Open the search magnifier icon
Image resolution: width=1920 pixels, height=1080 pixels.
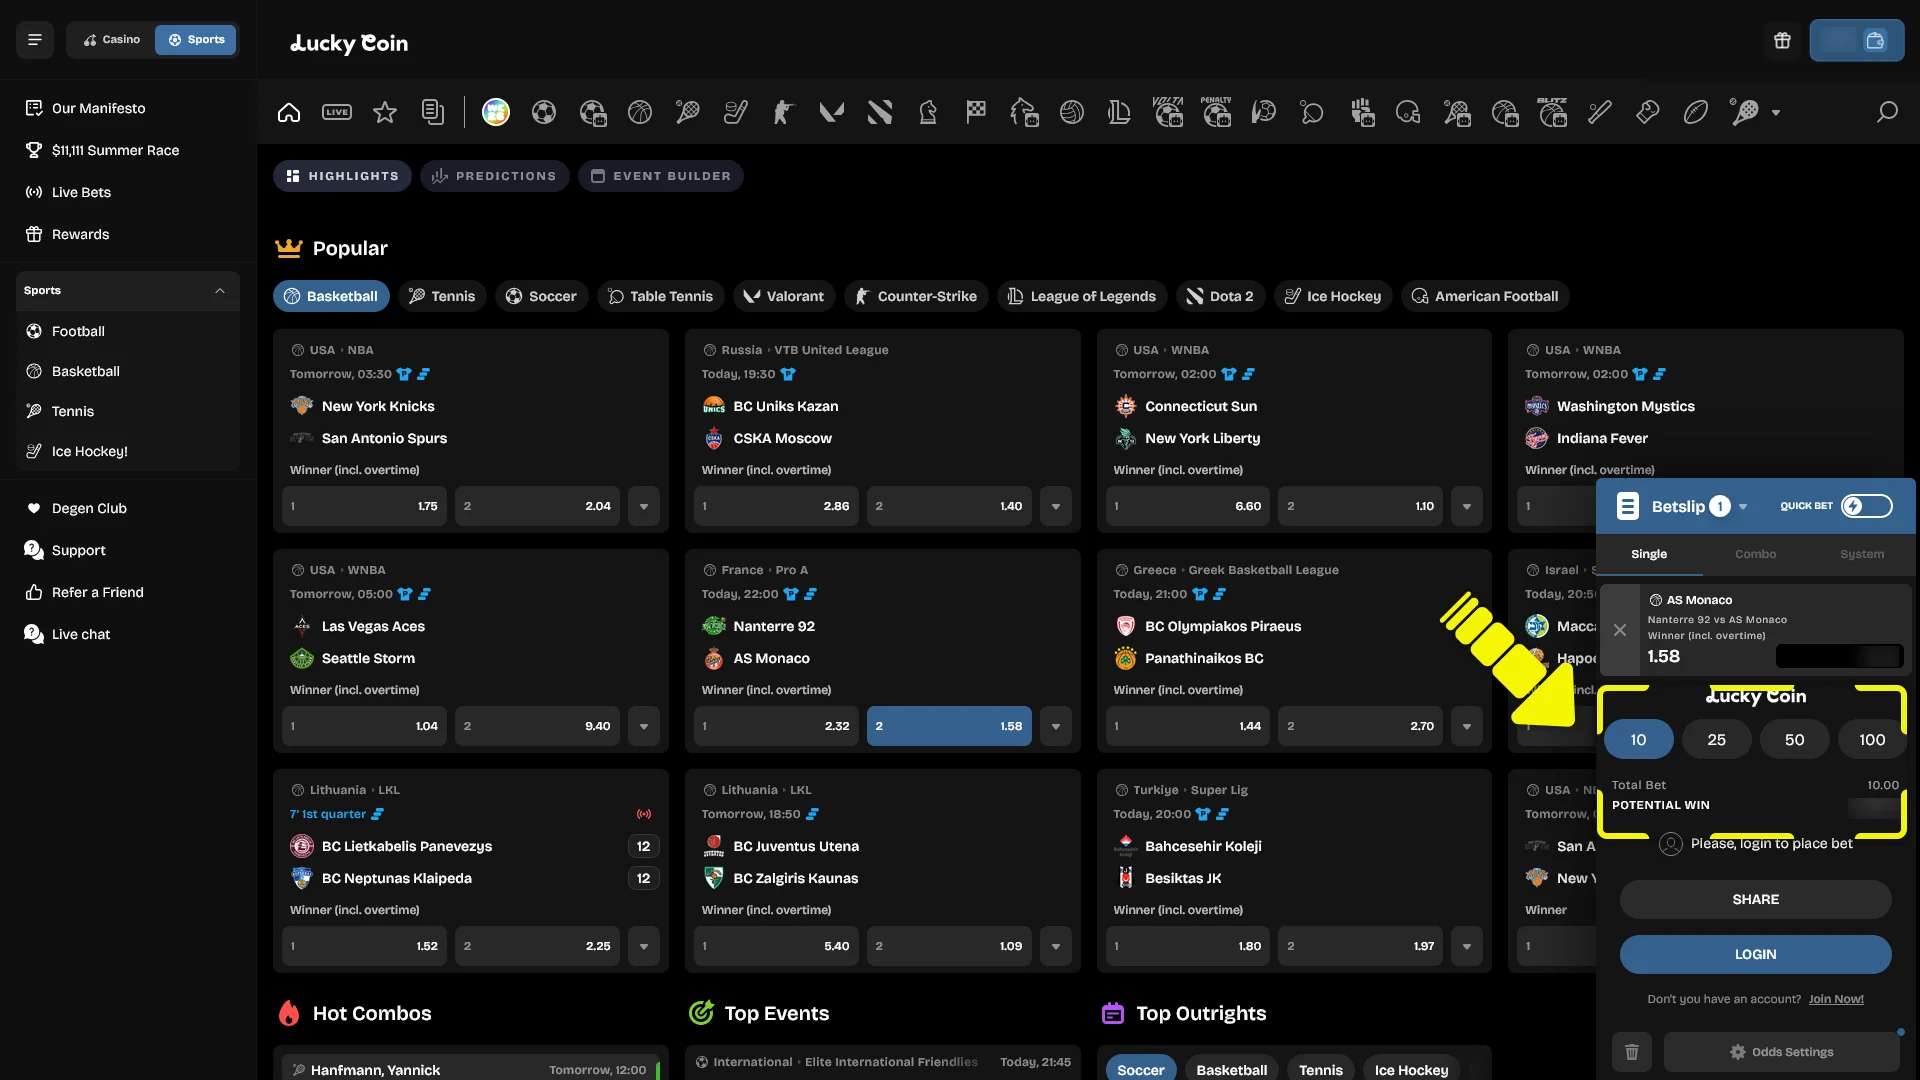point(1887,112)
